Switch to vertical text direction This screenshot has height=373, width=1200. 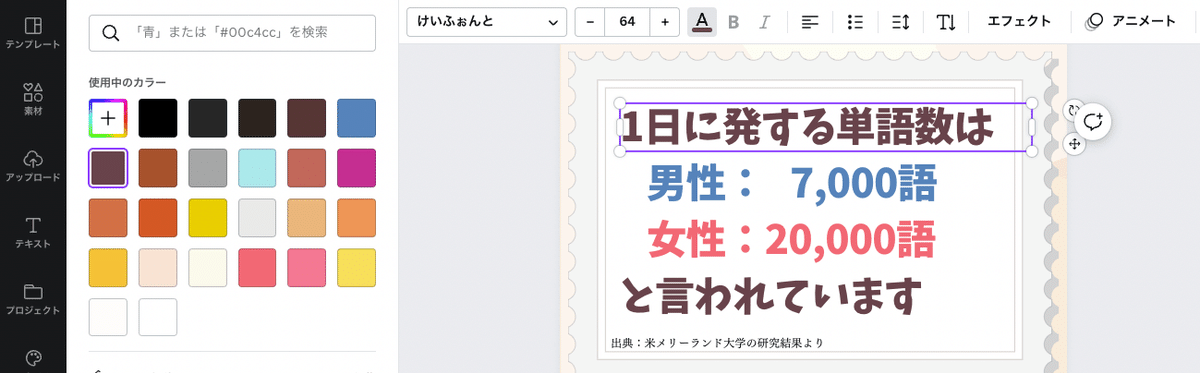[x=945, y=21]
